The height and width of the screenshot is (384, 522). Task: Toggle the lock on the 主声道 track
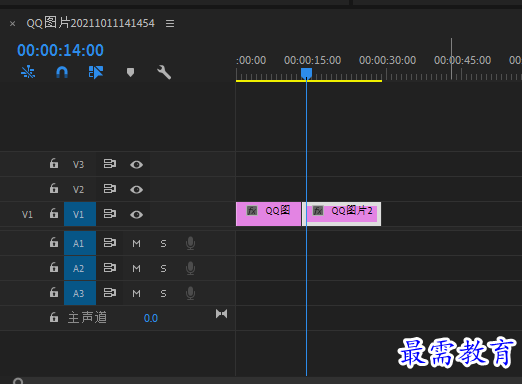54,317
